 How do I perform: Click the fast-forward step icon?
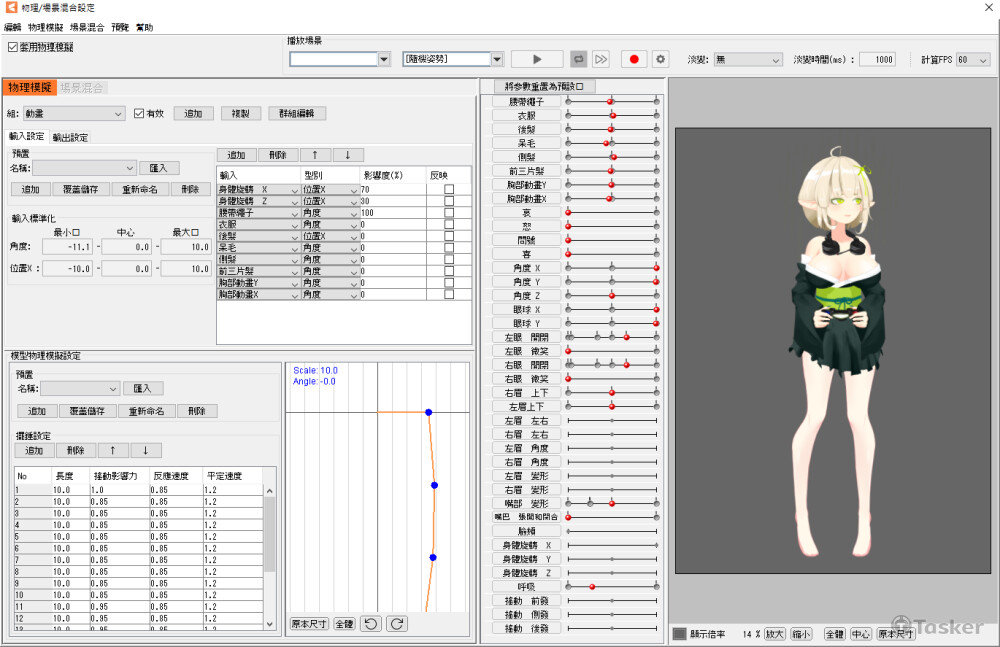click(x=601, y=60)
